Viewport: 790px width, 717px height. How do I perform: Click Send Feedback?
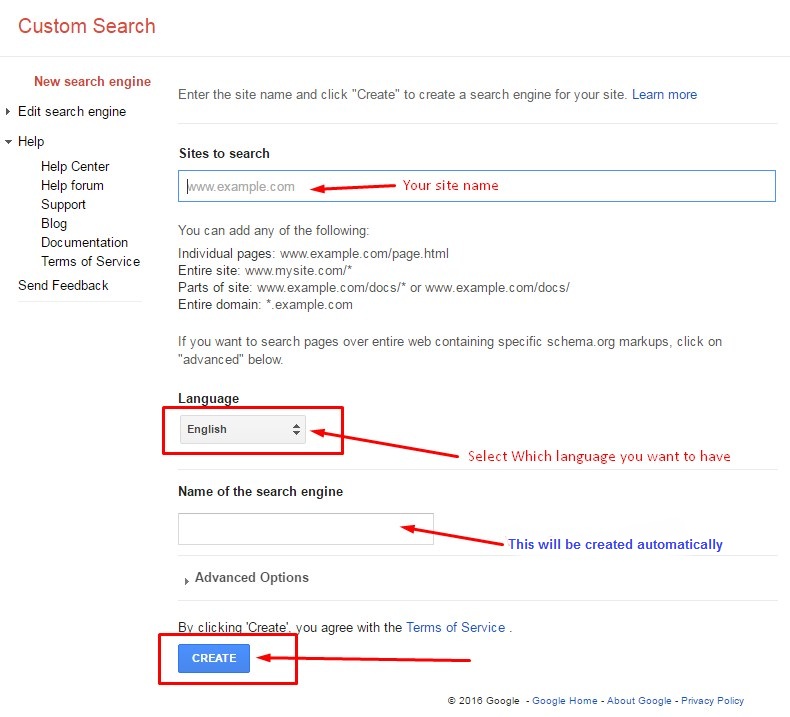click(x=63, y=285)
